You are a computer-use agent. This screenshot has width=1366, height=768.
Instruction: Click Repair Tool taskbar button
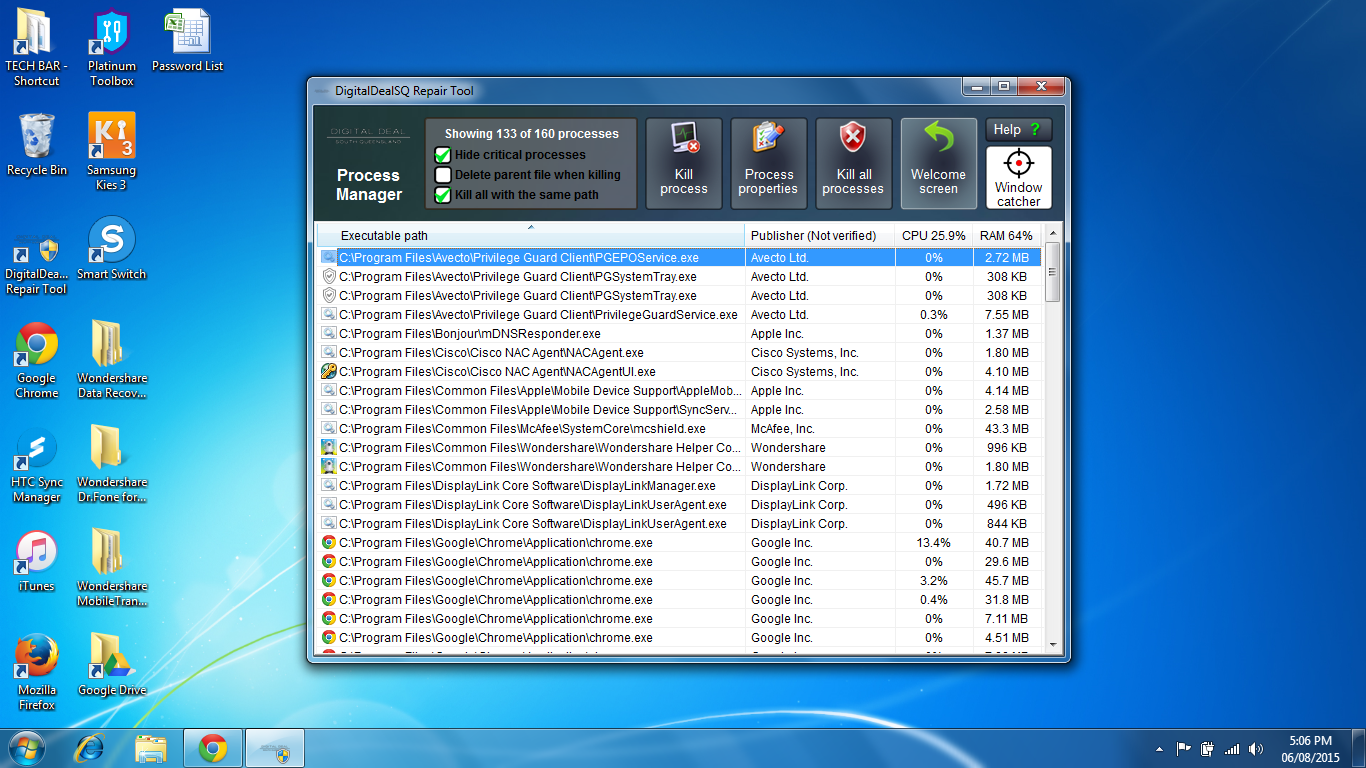point(274,748)
